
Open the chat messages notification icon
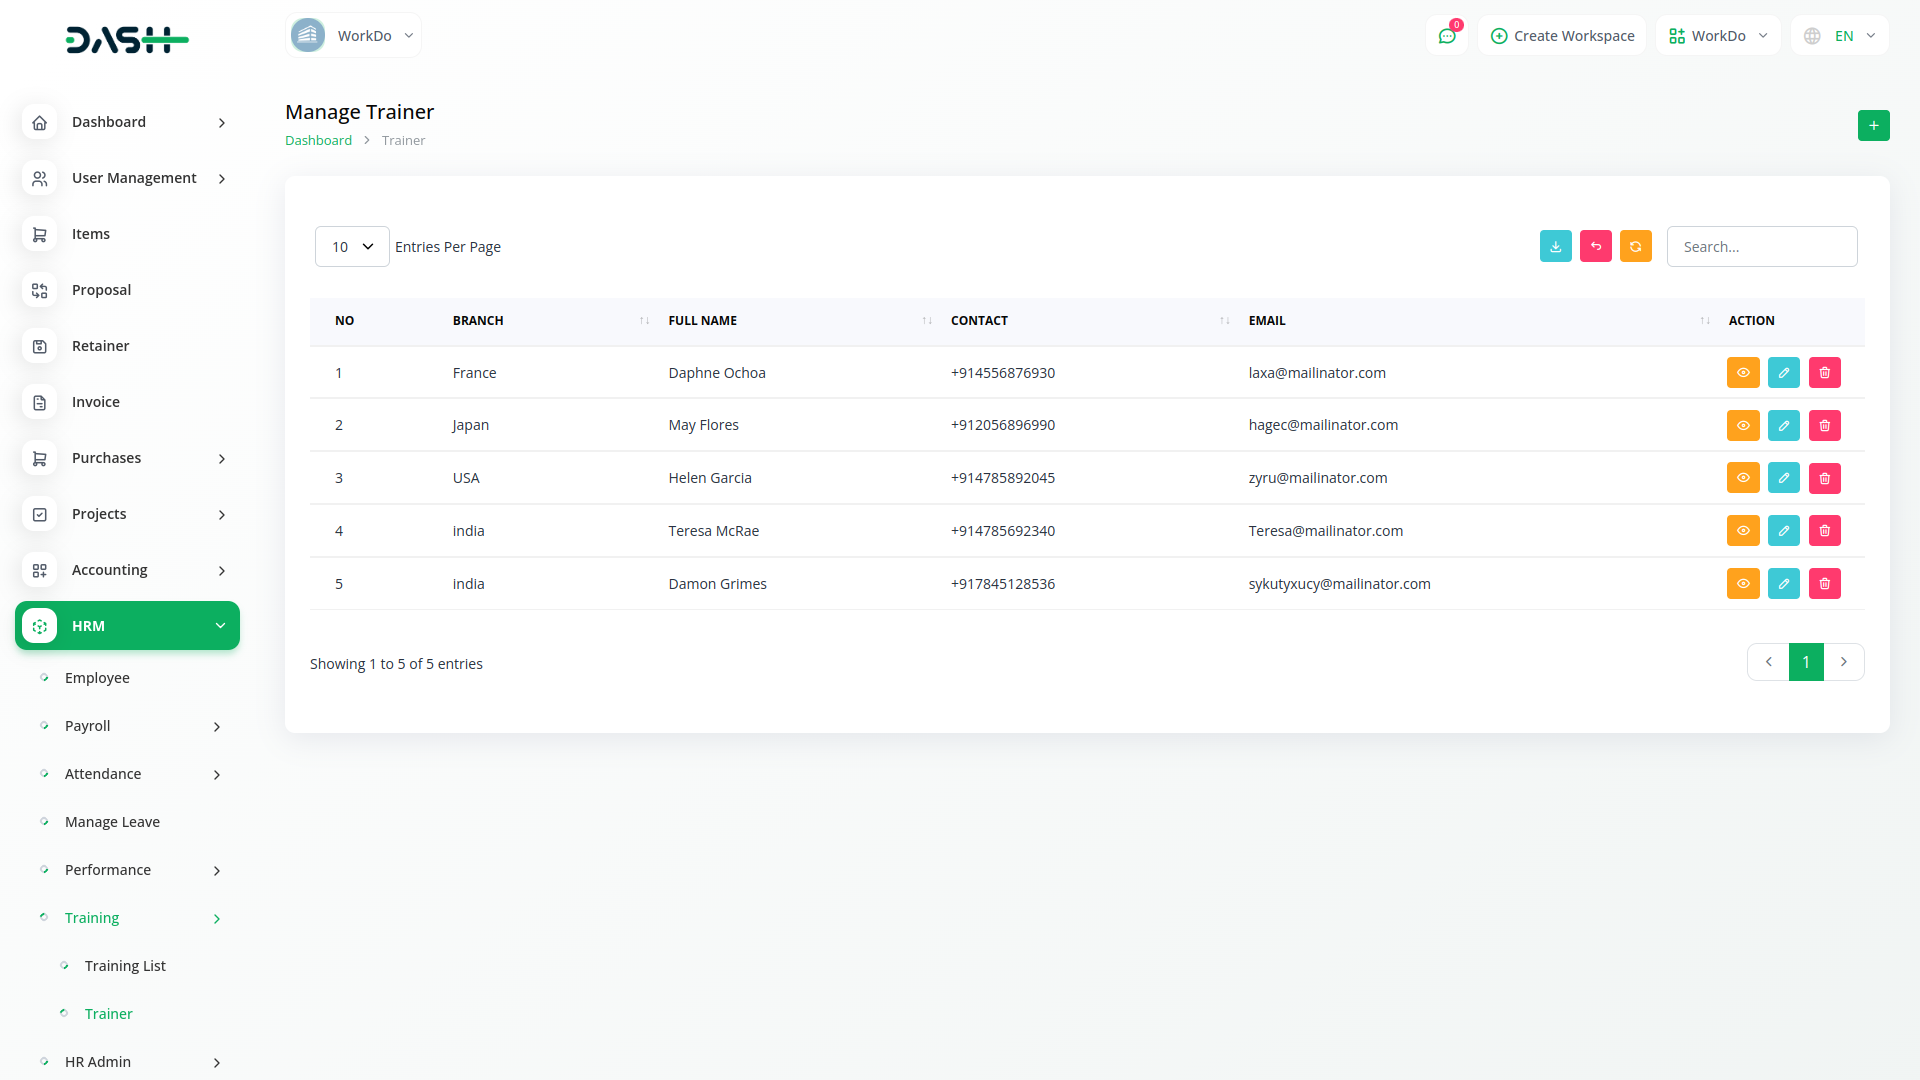coord(1447,36)
